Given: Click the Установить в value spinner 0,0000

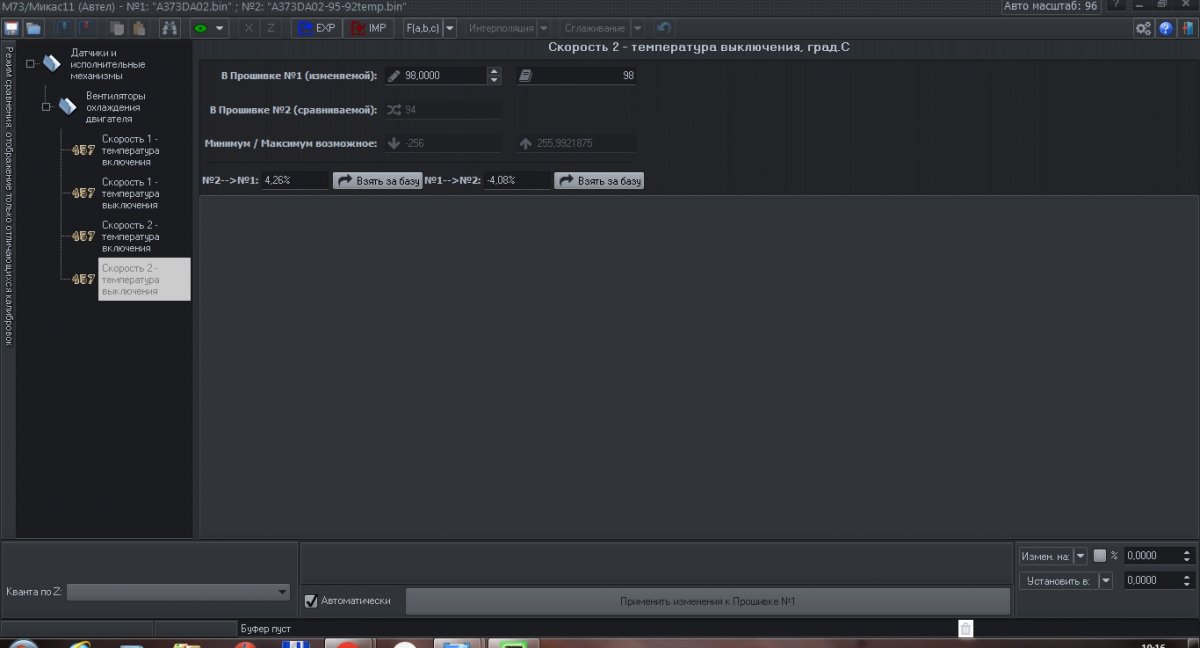Looking at the screenshot, I should pos(1159,580).
